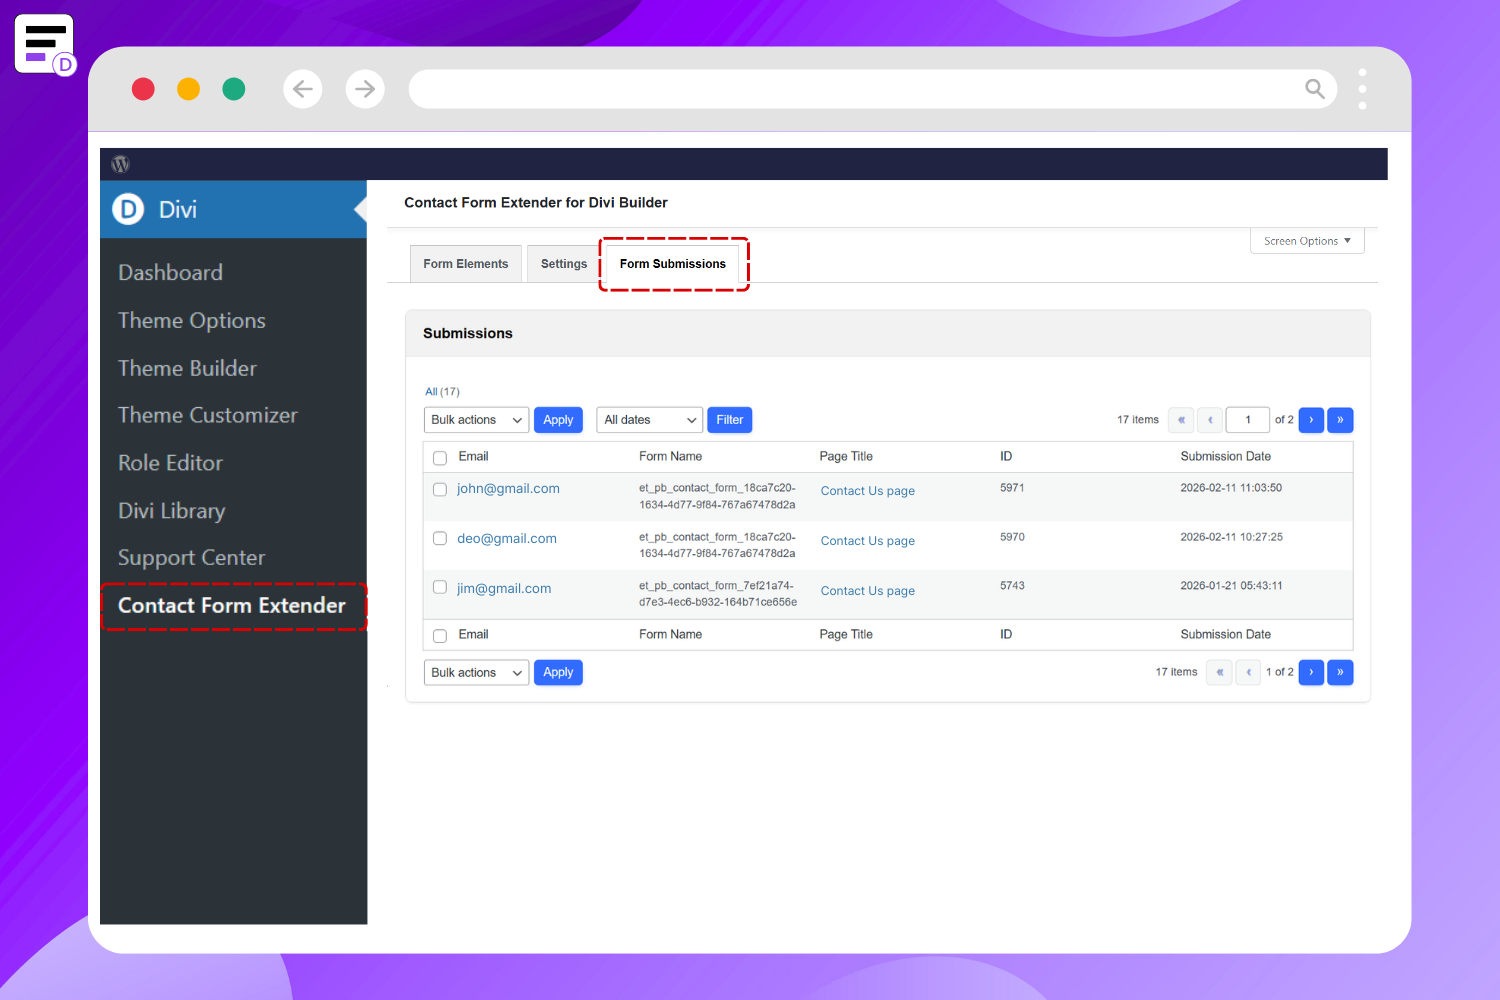
Task: Click the Divi logo icon in sidebar
Action: [128, 209]
